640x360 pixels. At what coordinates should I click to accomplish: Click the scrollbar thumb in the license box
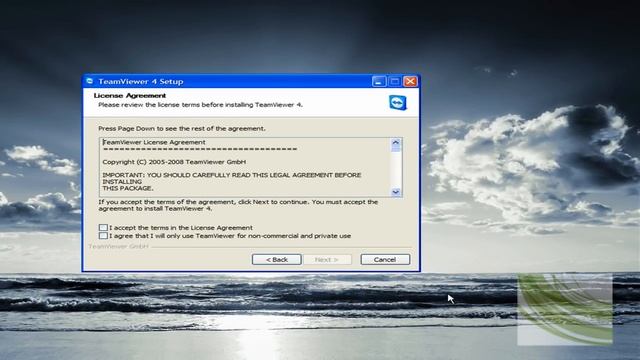click(395, 149)
